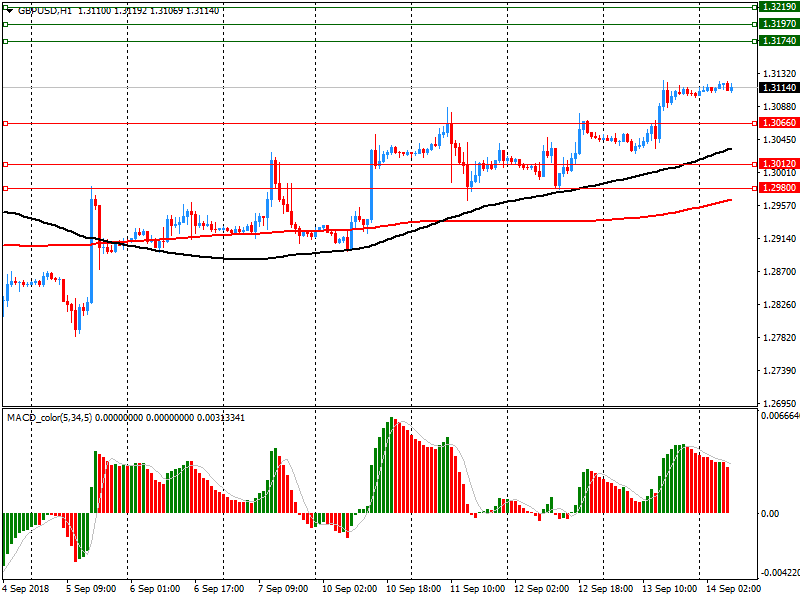This screenshot has height=600, width=800.
Task: Click the 10 Sep 02:00 time label
Action: pos(349,589)
